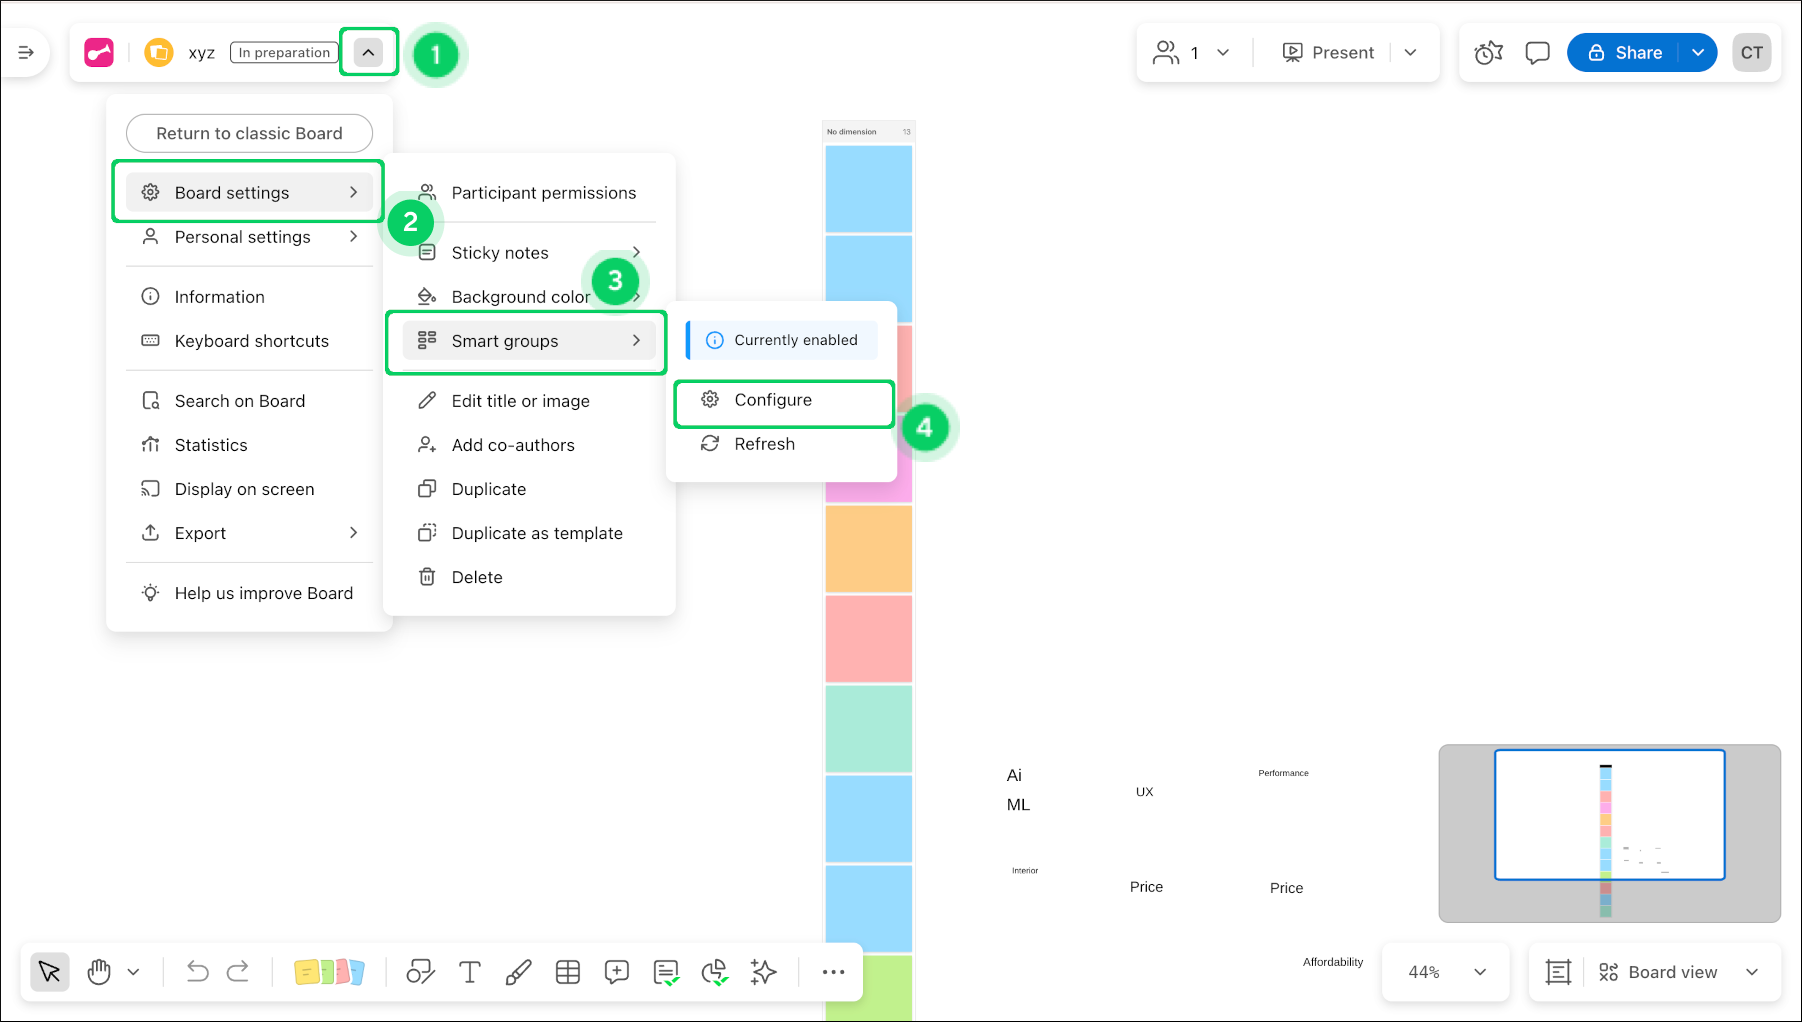Image resolution: width=1802 pixels, height=1022 pixels.
Task: Click the table tool icon
Action: point(568,972)
